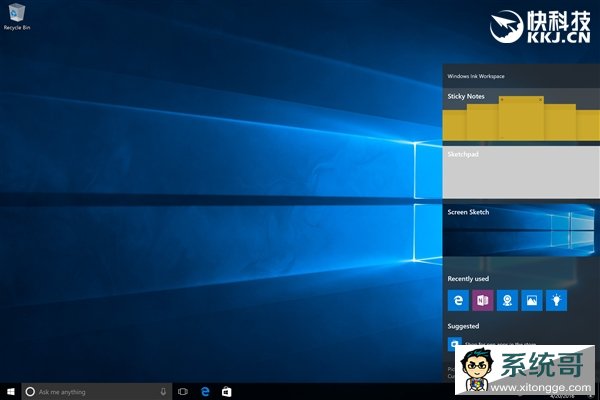The height and width of the screenshot is (400, 600).
Task: Click the Store icon under Suggested
Action: [455, 343]
